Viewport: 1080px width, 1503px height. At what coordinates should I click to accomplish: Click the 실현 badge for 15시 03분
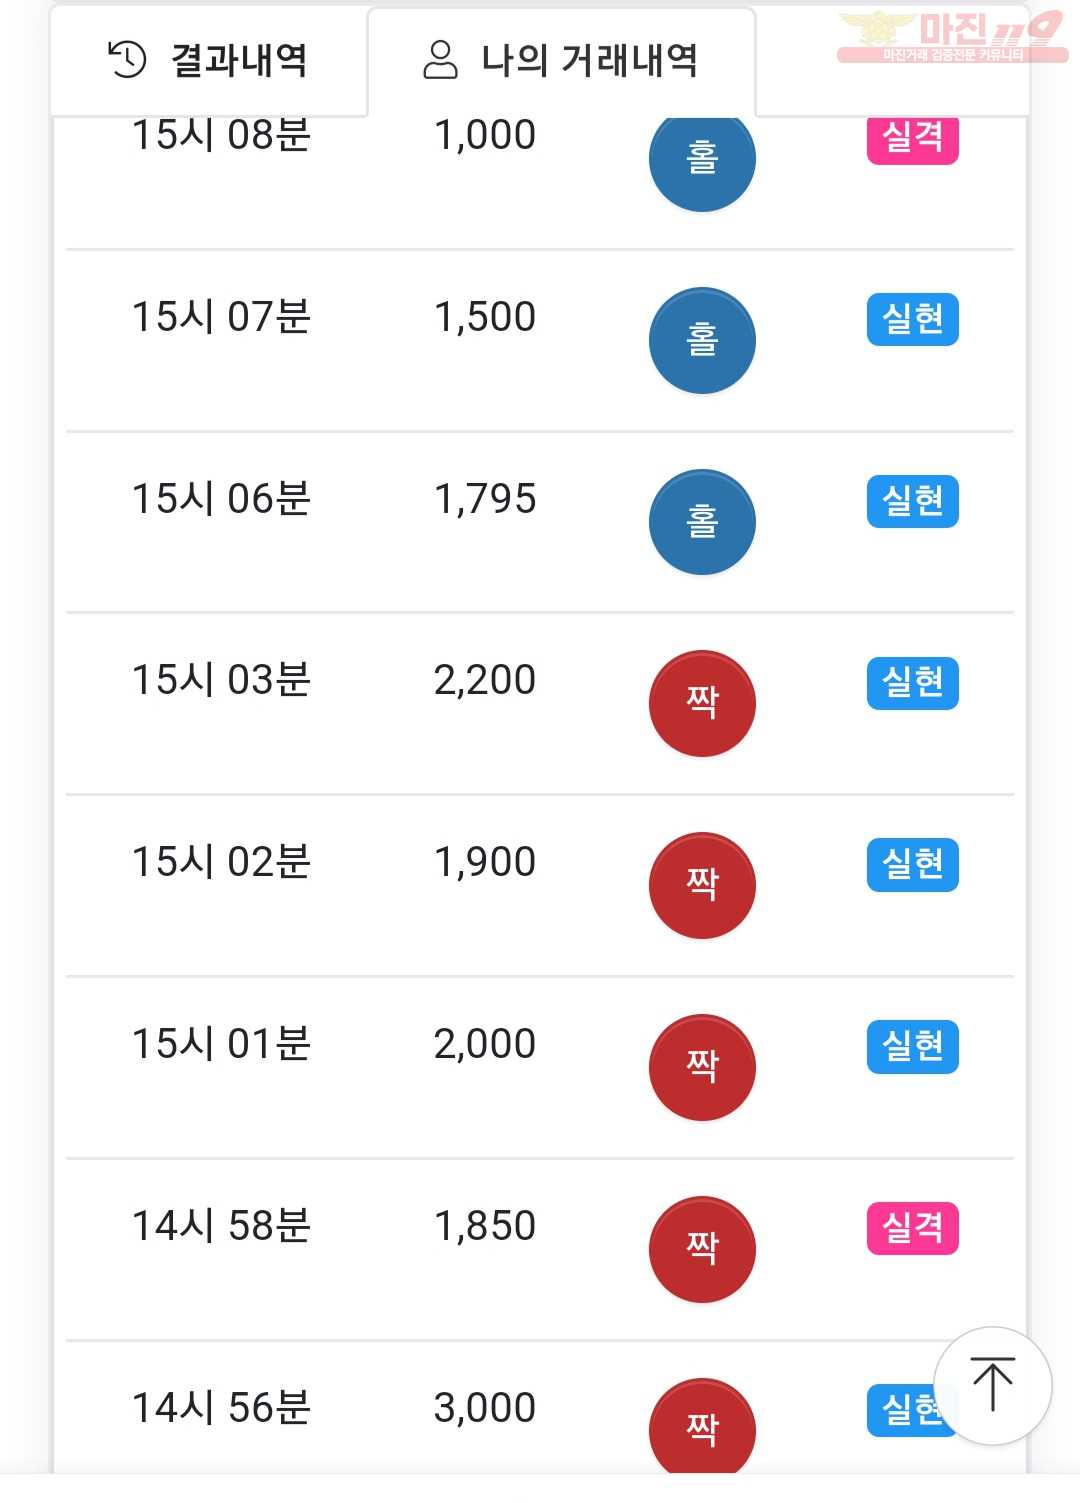(x=912, y=683)
